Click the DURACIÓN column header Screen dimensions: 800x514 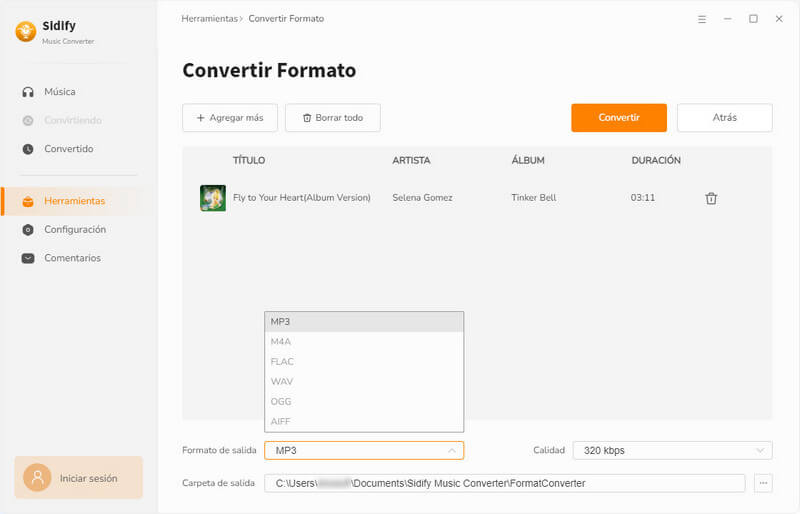point(656,160)
